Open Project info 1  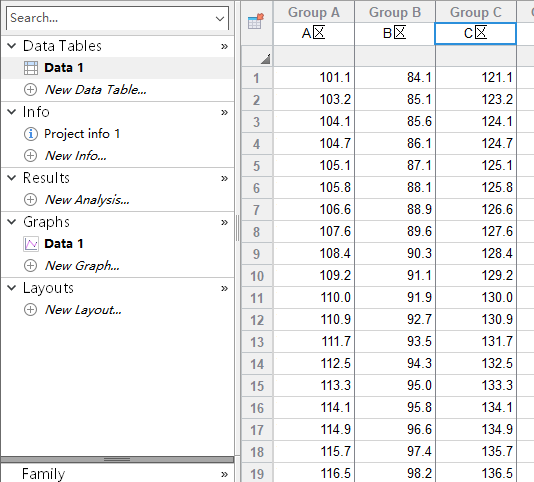[82, 134]
